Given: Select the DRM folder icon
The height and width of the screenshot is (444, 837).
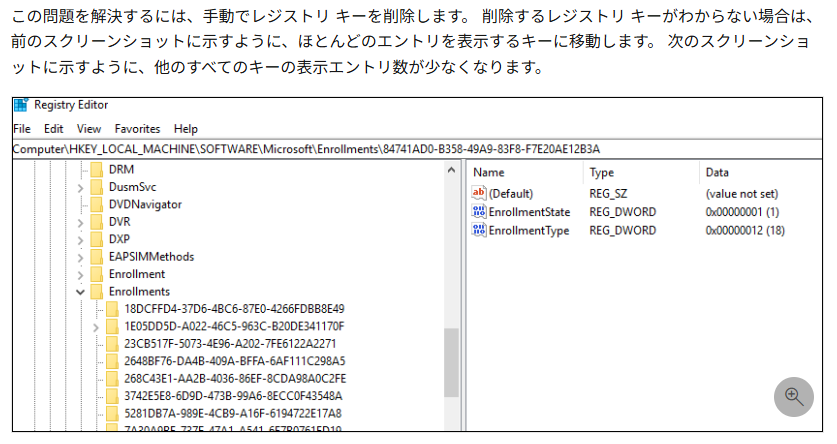Looking at the screenshot, I should click(x=97, y=170).
